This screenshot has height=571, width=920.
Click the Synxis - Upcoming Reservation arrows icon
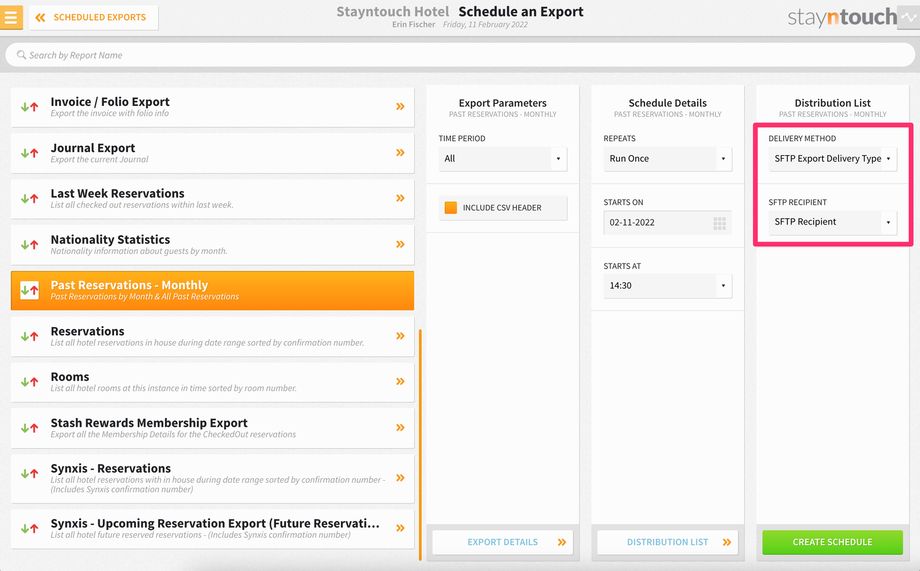(29, 528)
